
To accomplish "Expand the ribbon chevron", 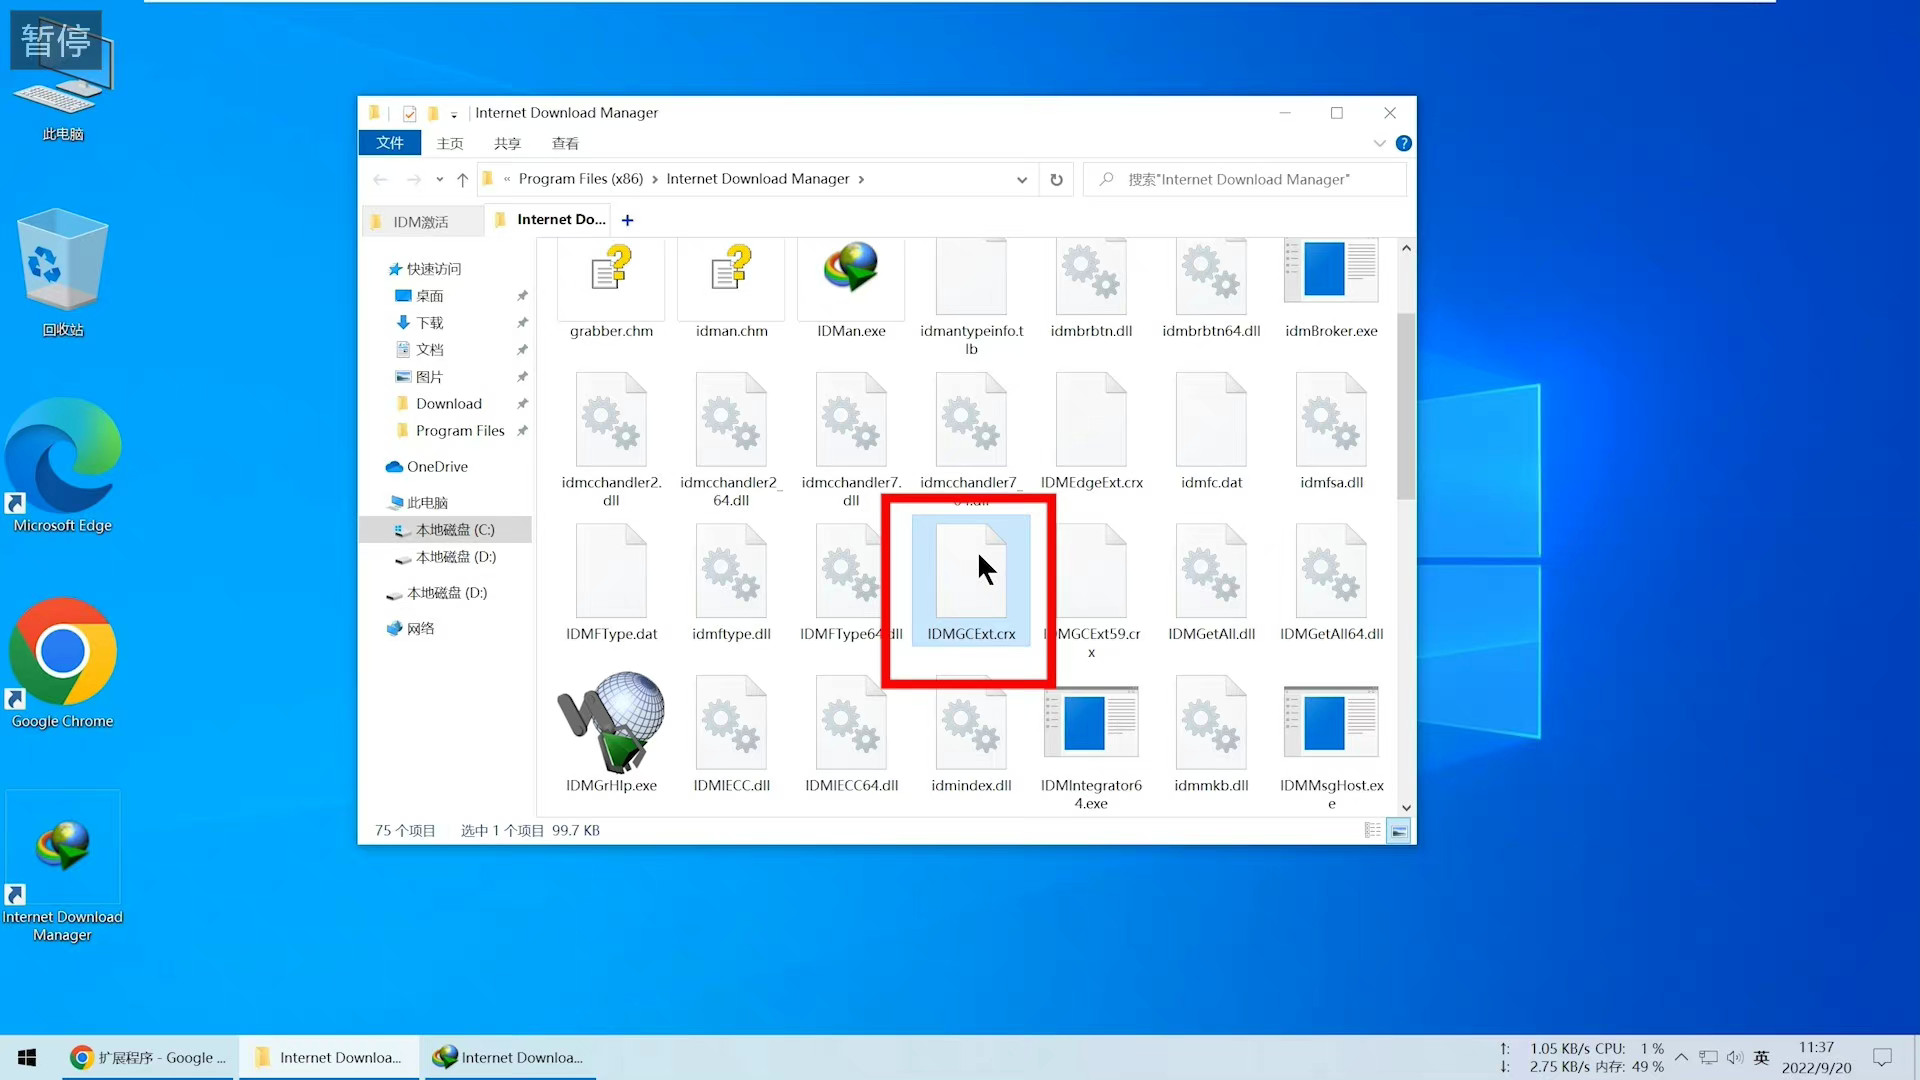I will click(1379, 144).
